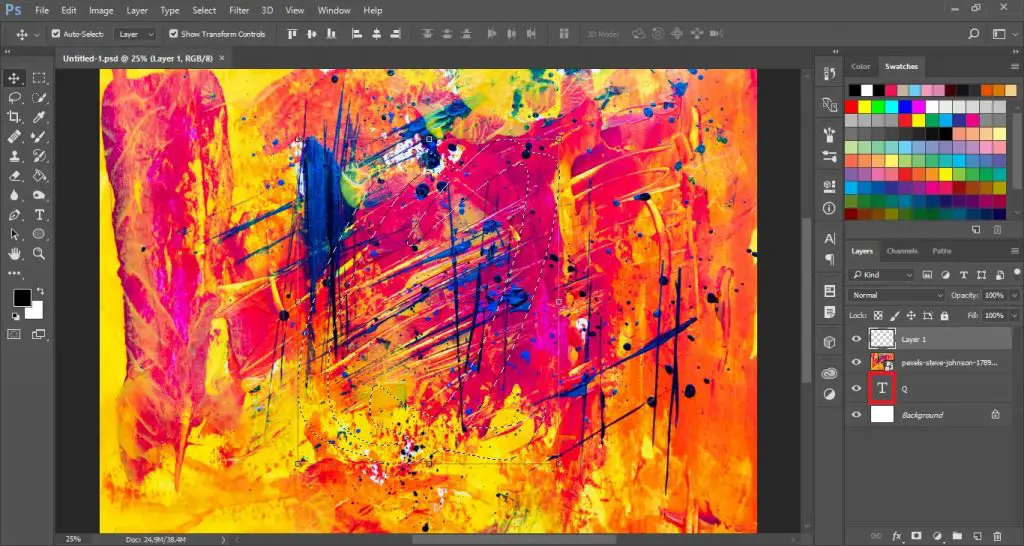
Task: Select the Rectangular Marquee tool
Action: pos(39,78)
